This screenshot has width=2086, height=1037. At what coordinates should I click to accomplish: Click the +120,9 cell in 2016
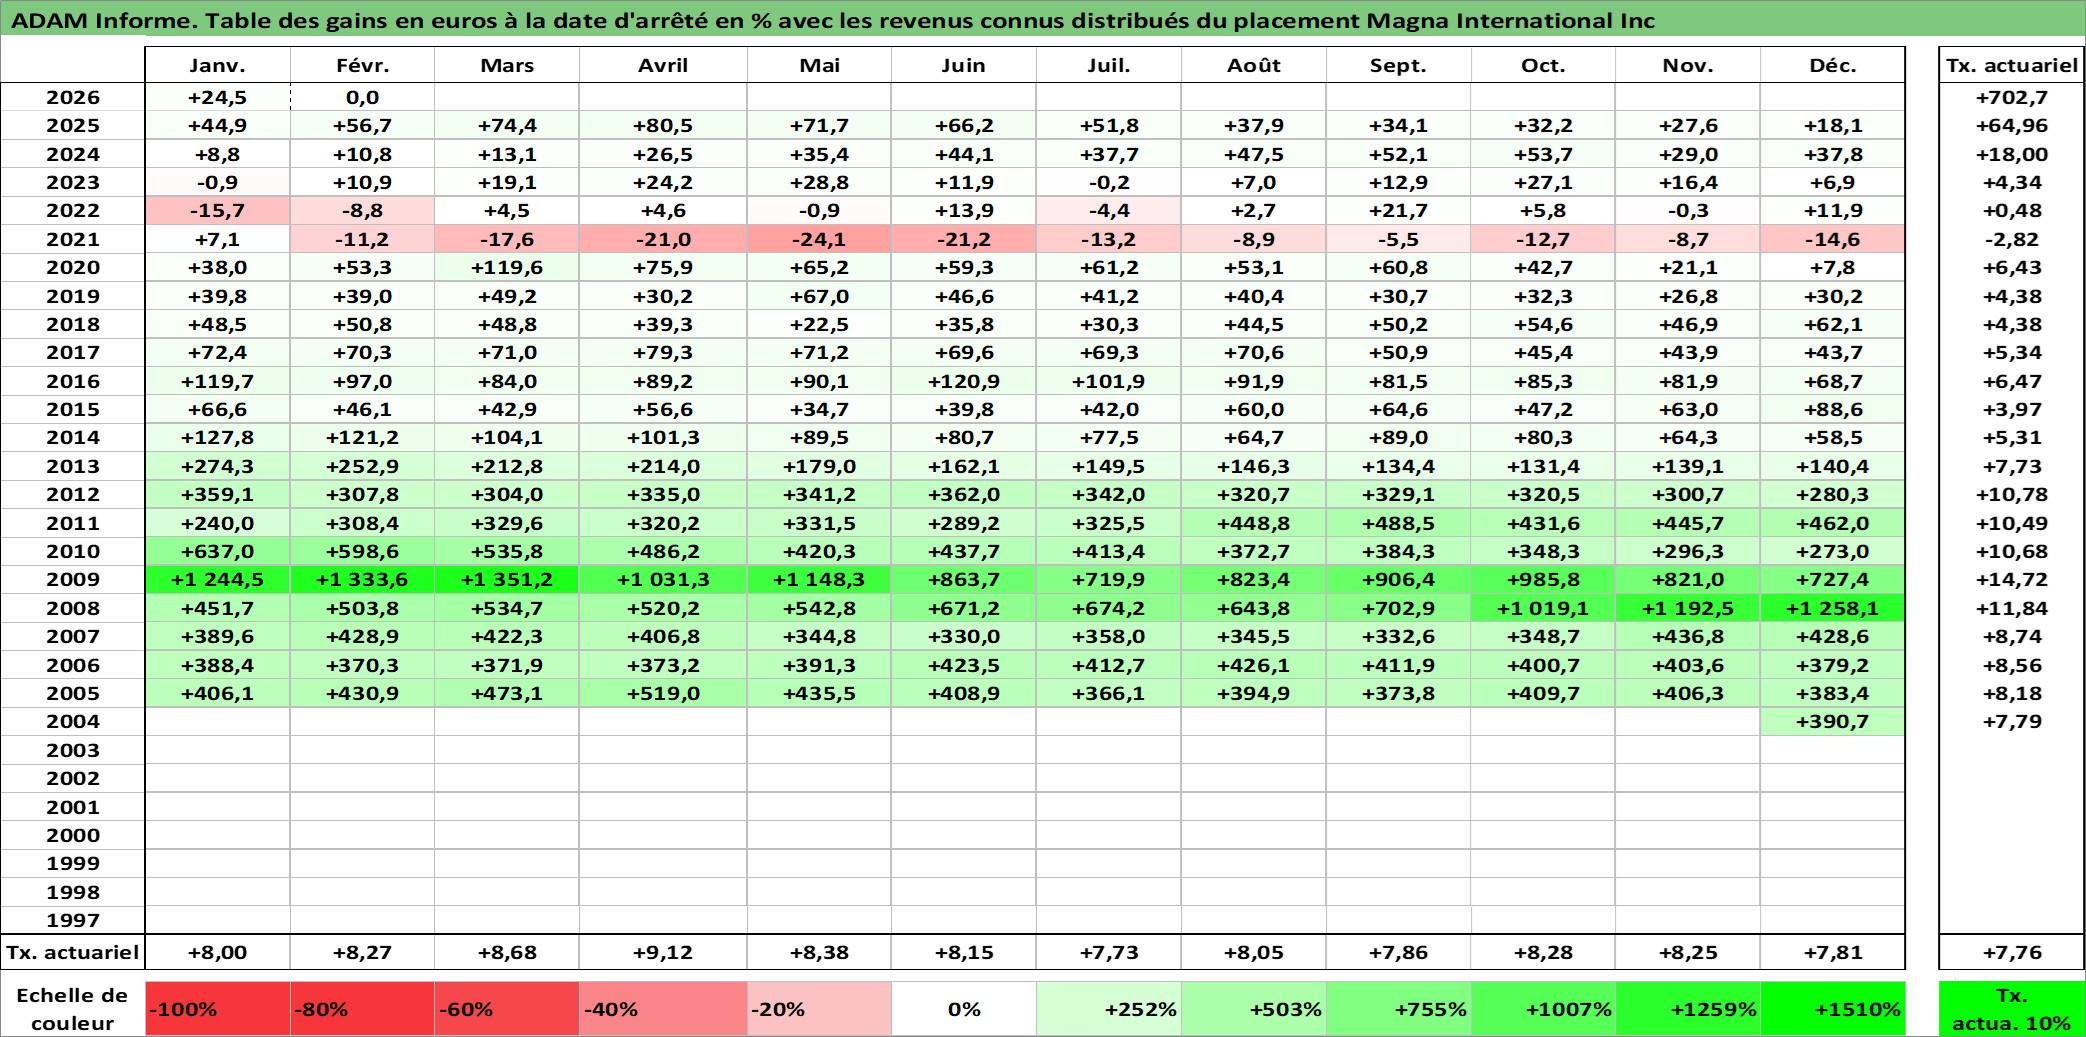(964, 381)
